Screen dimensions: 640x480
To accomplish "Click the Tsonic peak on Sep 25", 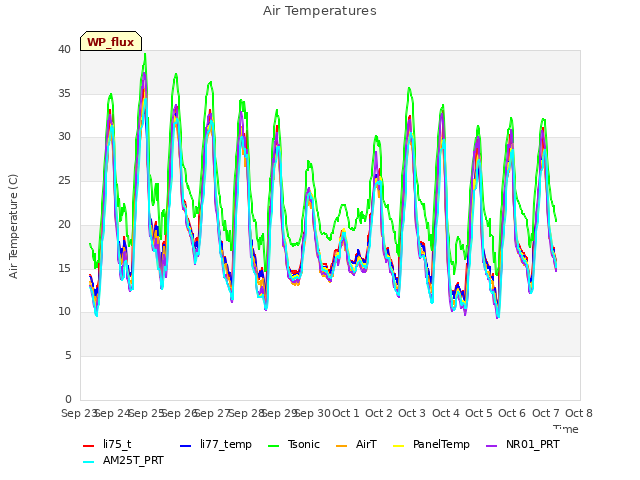I will pos(145,54).
